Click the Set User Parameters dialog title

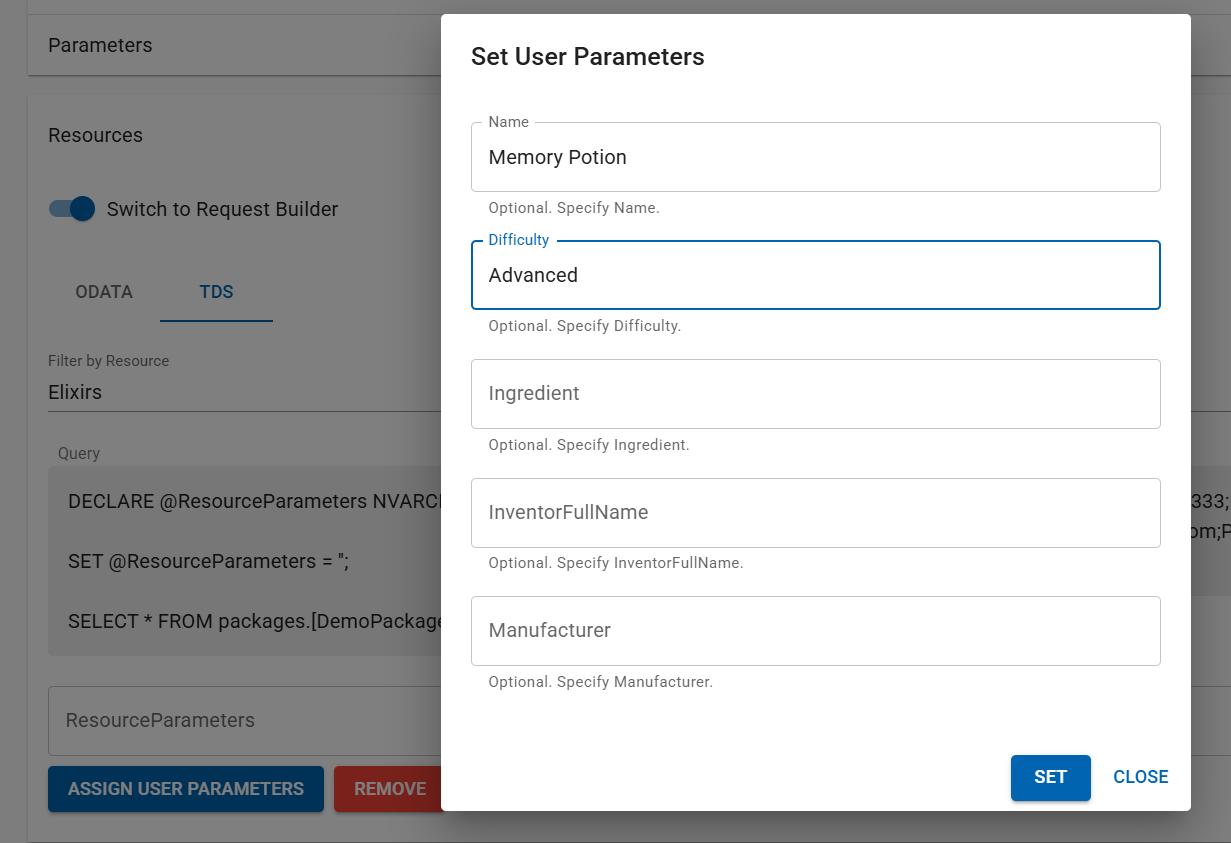[x=587, y=57]
